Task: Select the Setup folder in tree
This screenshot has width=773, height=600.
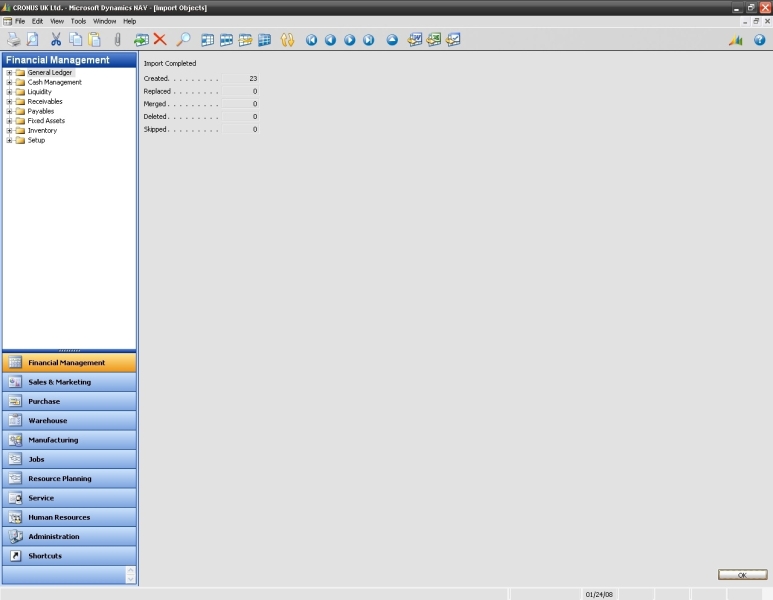Action: coord(36,141)
